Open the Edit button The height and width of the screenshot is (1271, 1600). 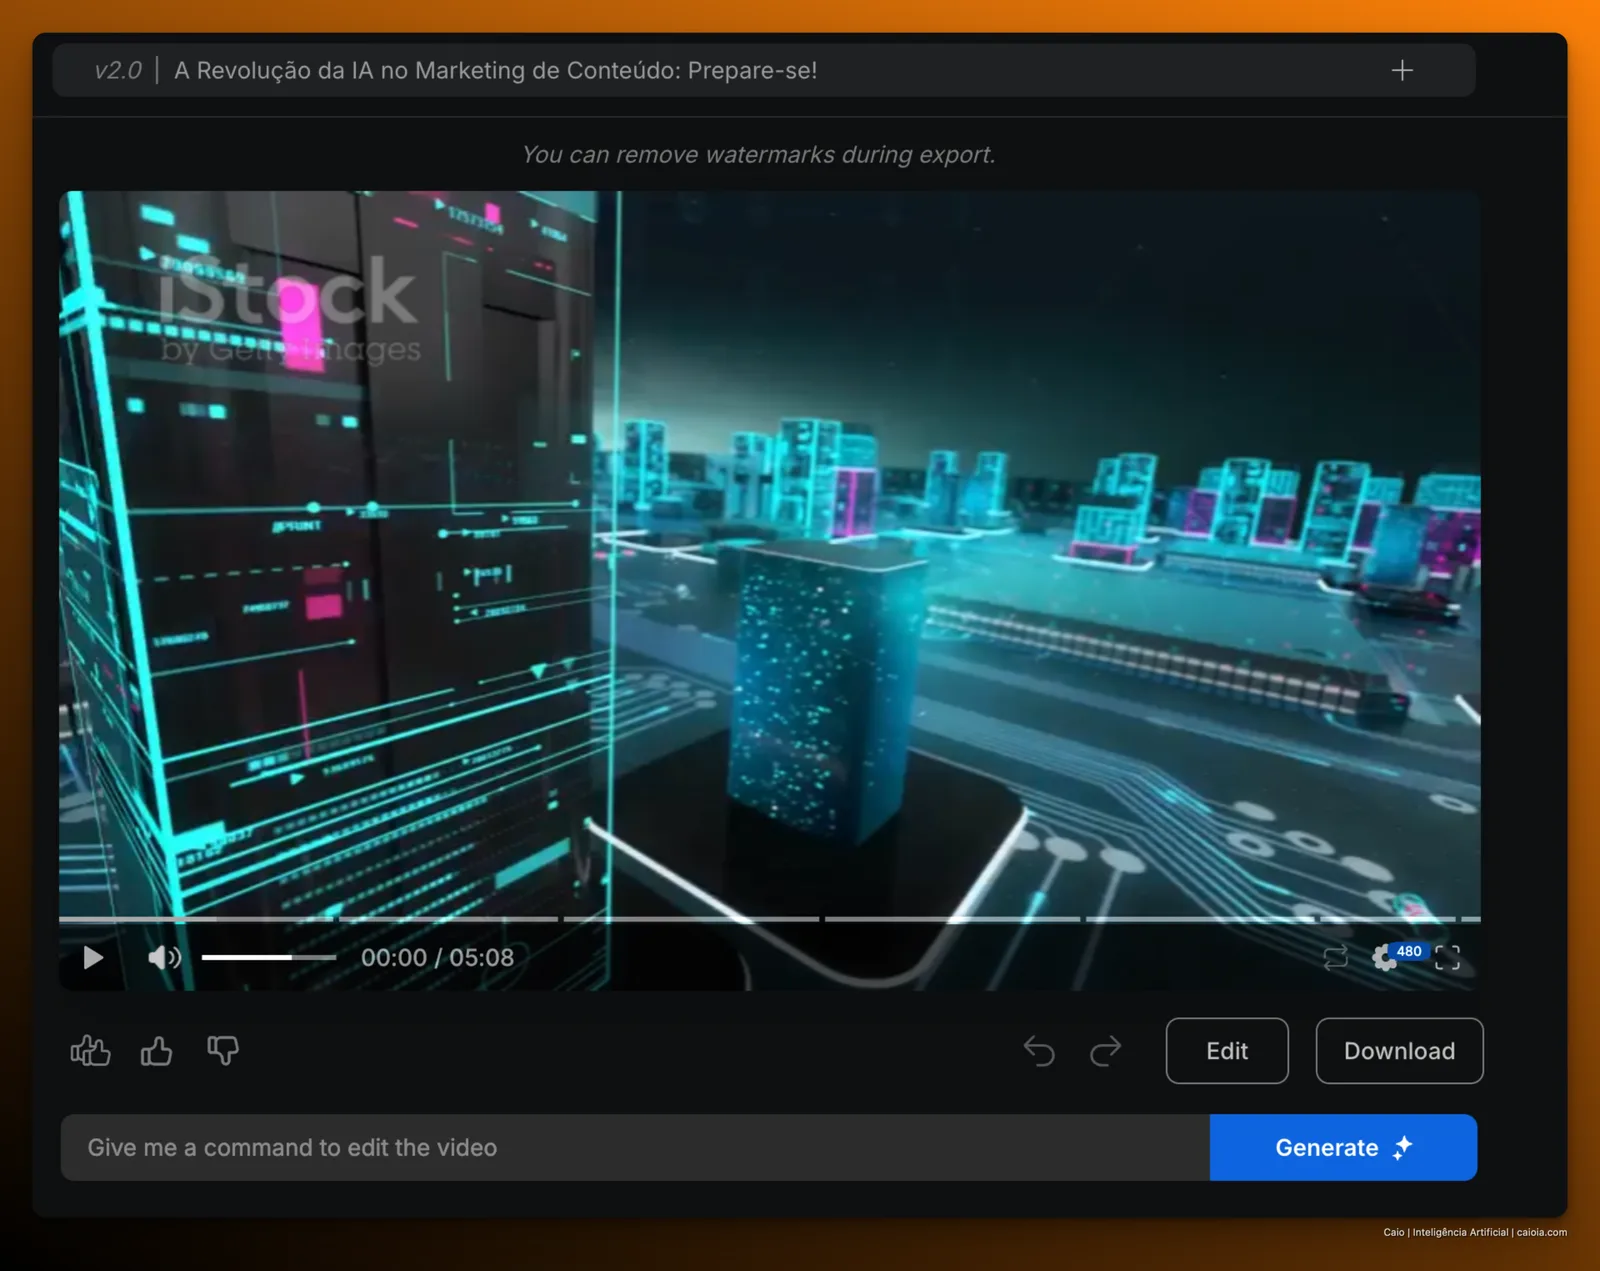(x=1227, y=1051)
